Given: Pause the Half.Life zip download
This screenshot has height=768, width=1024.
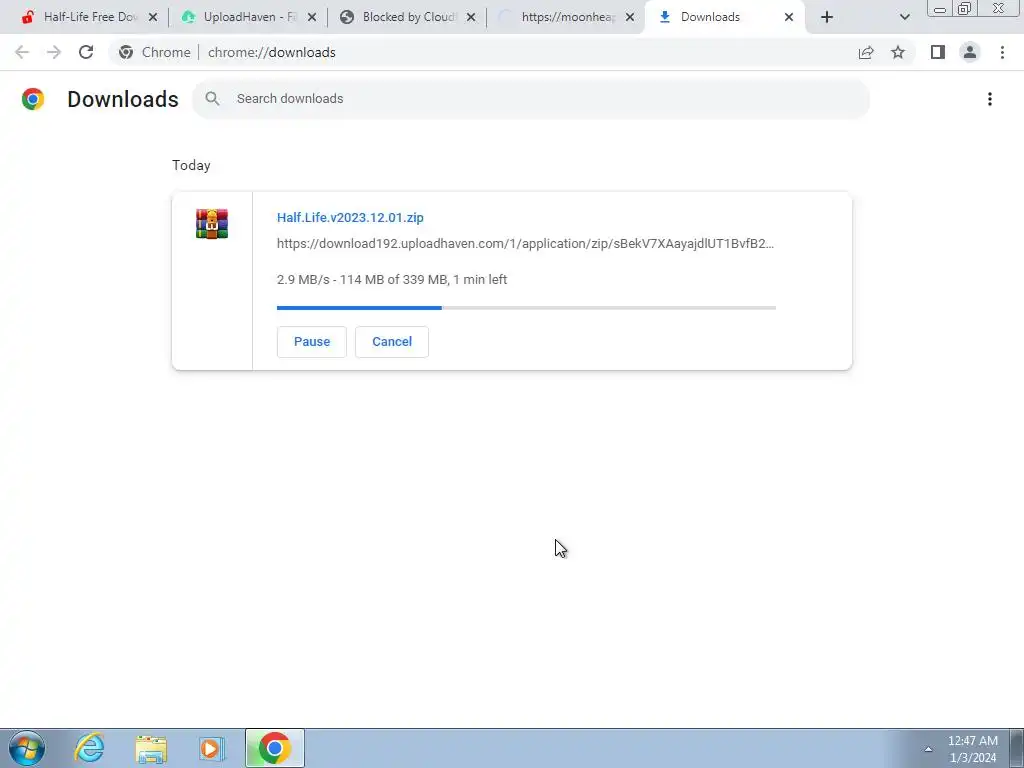Looking at the screenshot, I should point(312,342).
